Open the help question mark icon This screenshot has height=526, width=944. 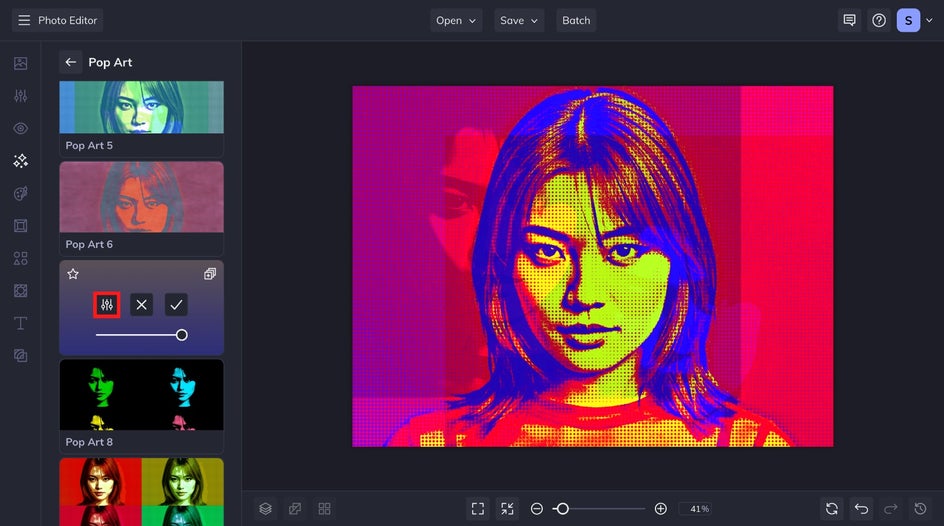click(879, 20)
